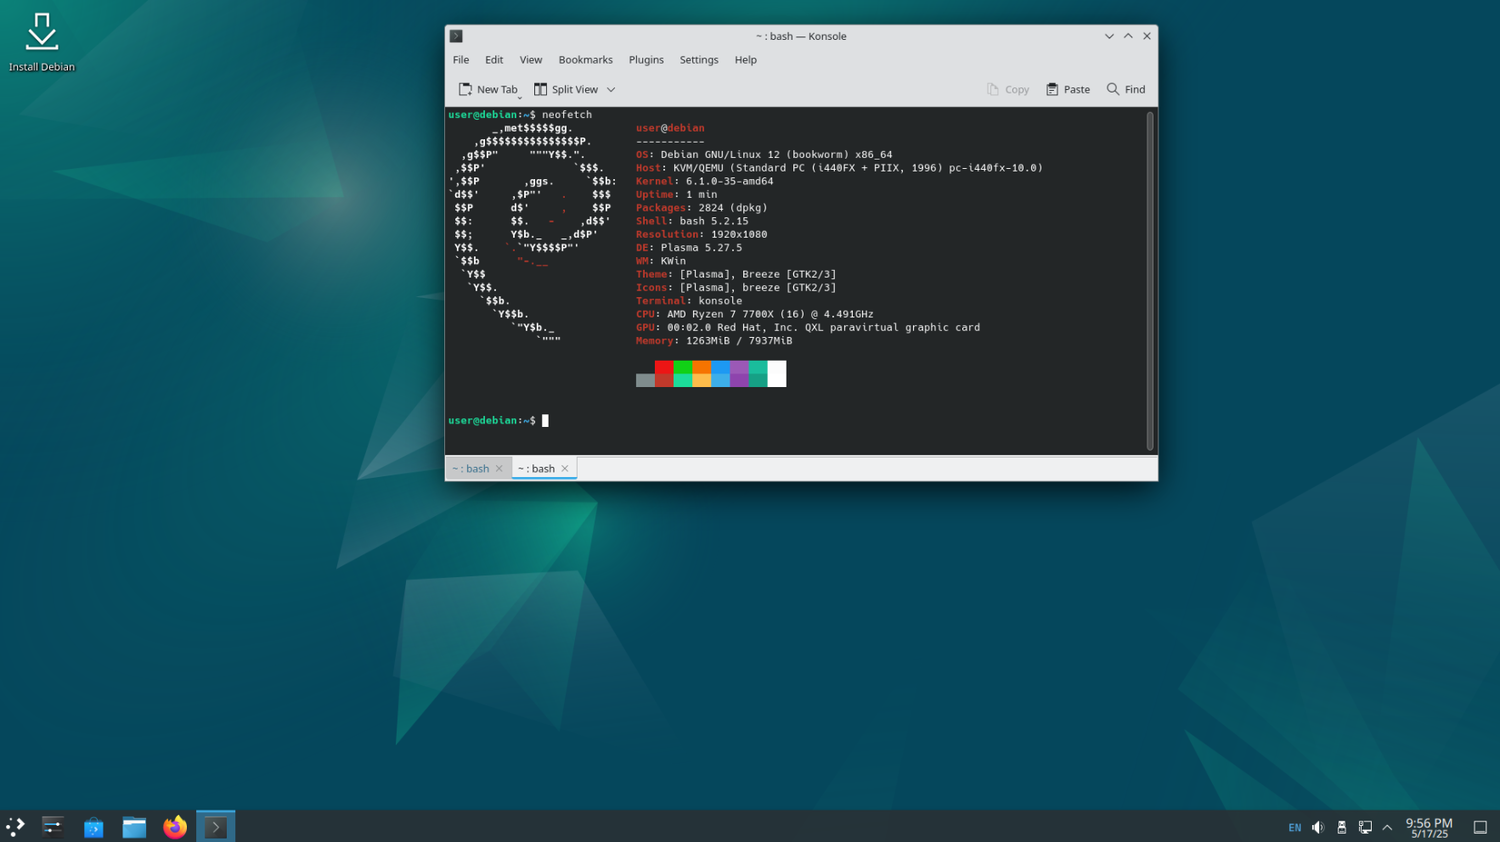Screen dimensions: 1500x842
Task: Open the KDE Application Launcher
Action: pos(15,826)
